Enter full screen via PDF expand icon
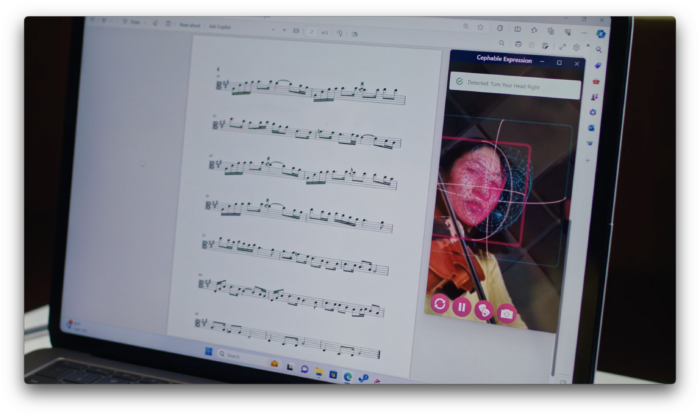700x416 pixels. (562, 46)
